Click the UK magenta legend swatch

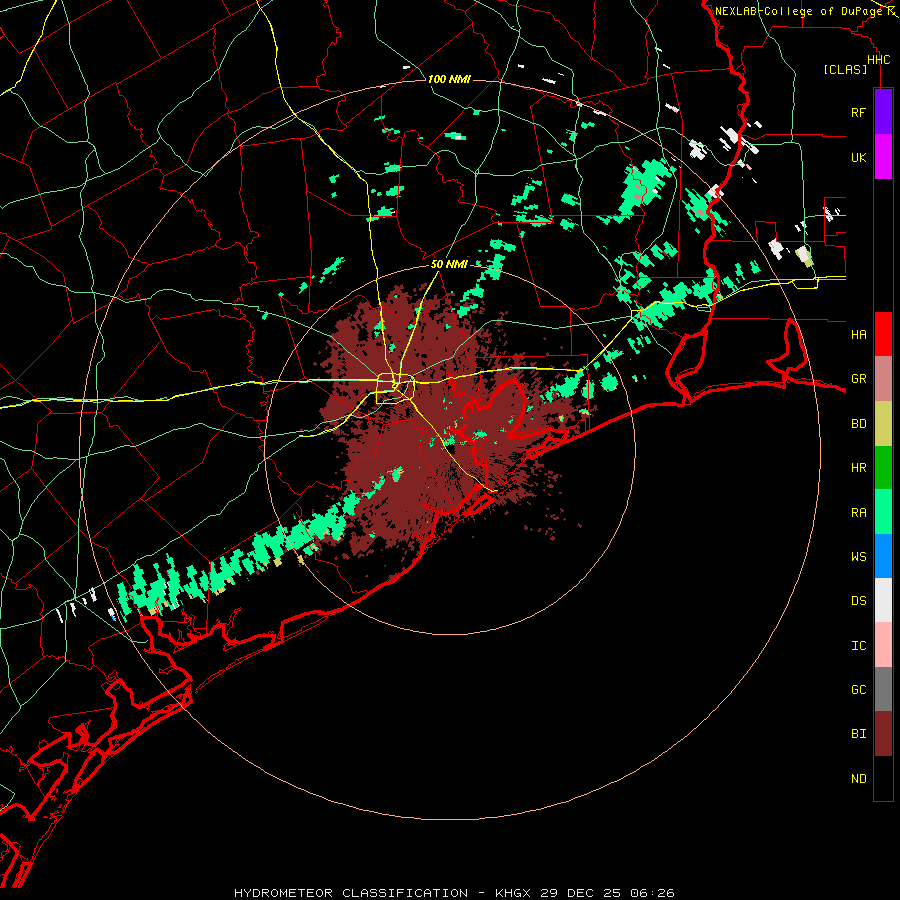coord(883,157)
